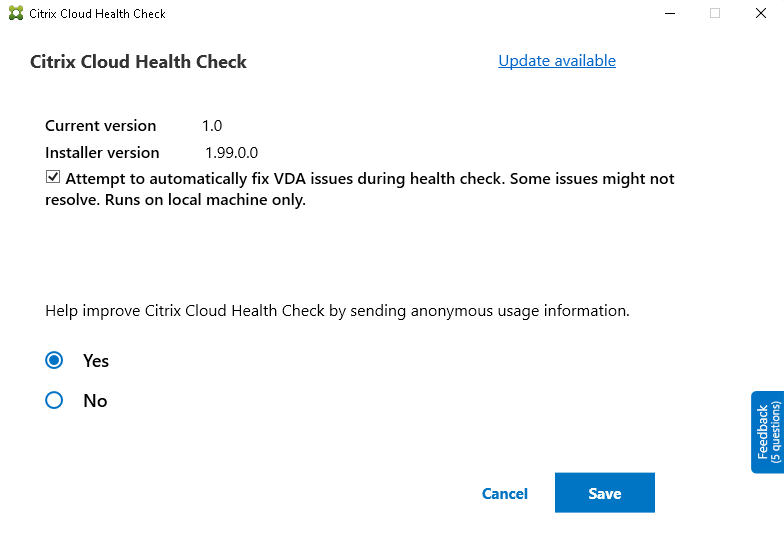This screenshot has width=784, height=546.
Task: Select the Yes radio button
Action: click(54, 360)
